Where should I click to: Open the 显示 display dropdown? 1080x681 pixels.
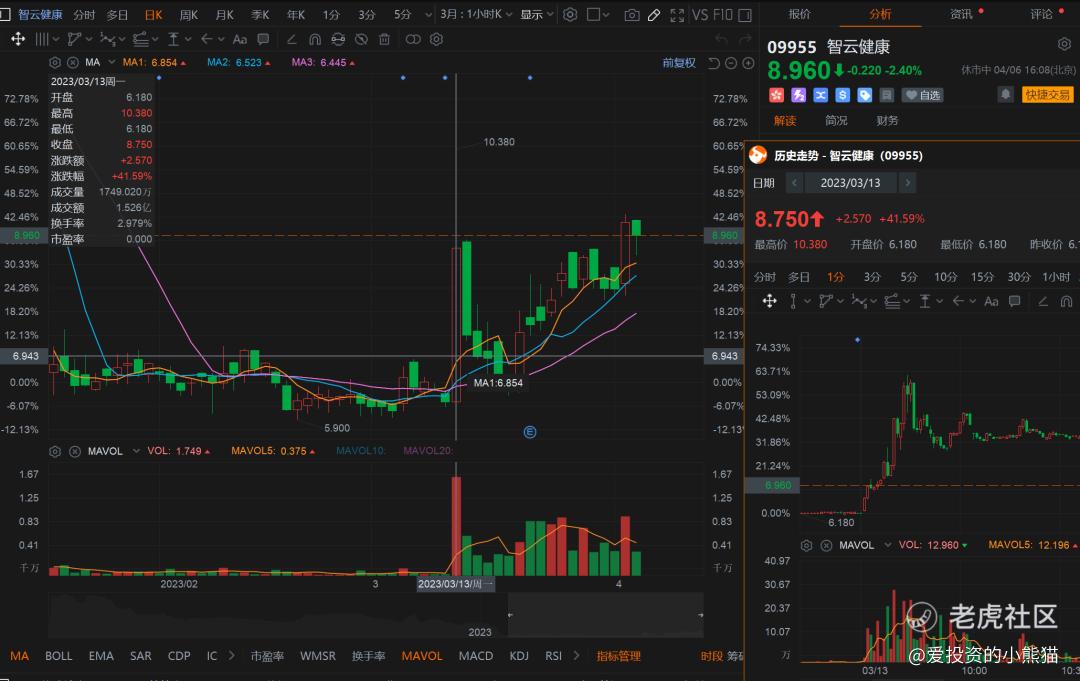[537, 14]
